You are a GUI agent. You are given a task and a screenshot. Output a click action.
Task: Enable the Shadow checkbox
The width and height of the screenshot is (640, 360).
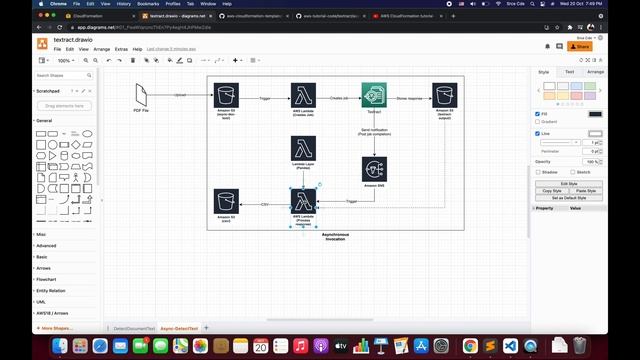click(538, 172)
